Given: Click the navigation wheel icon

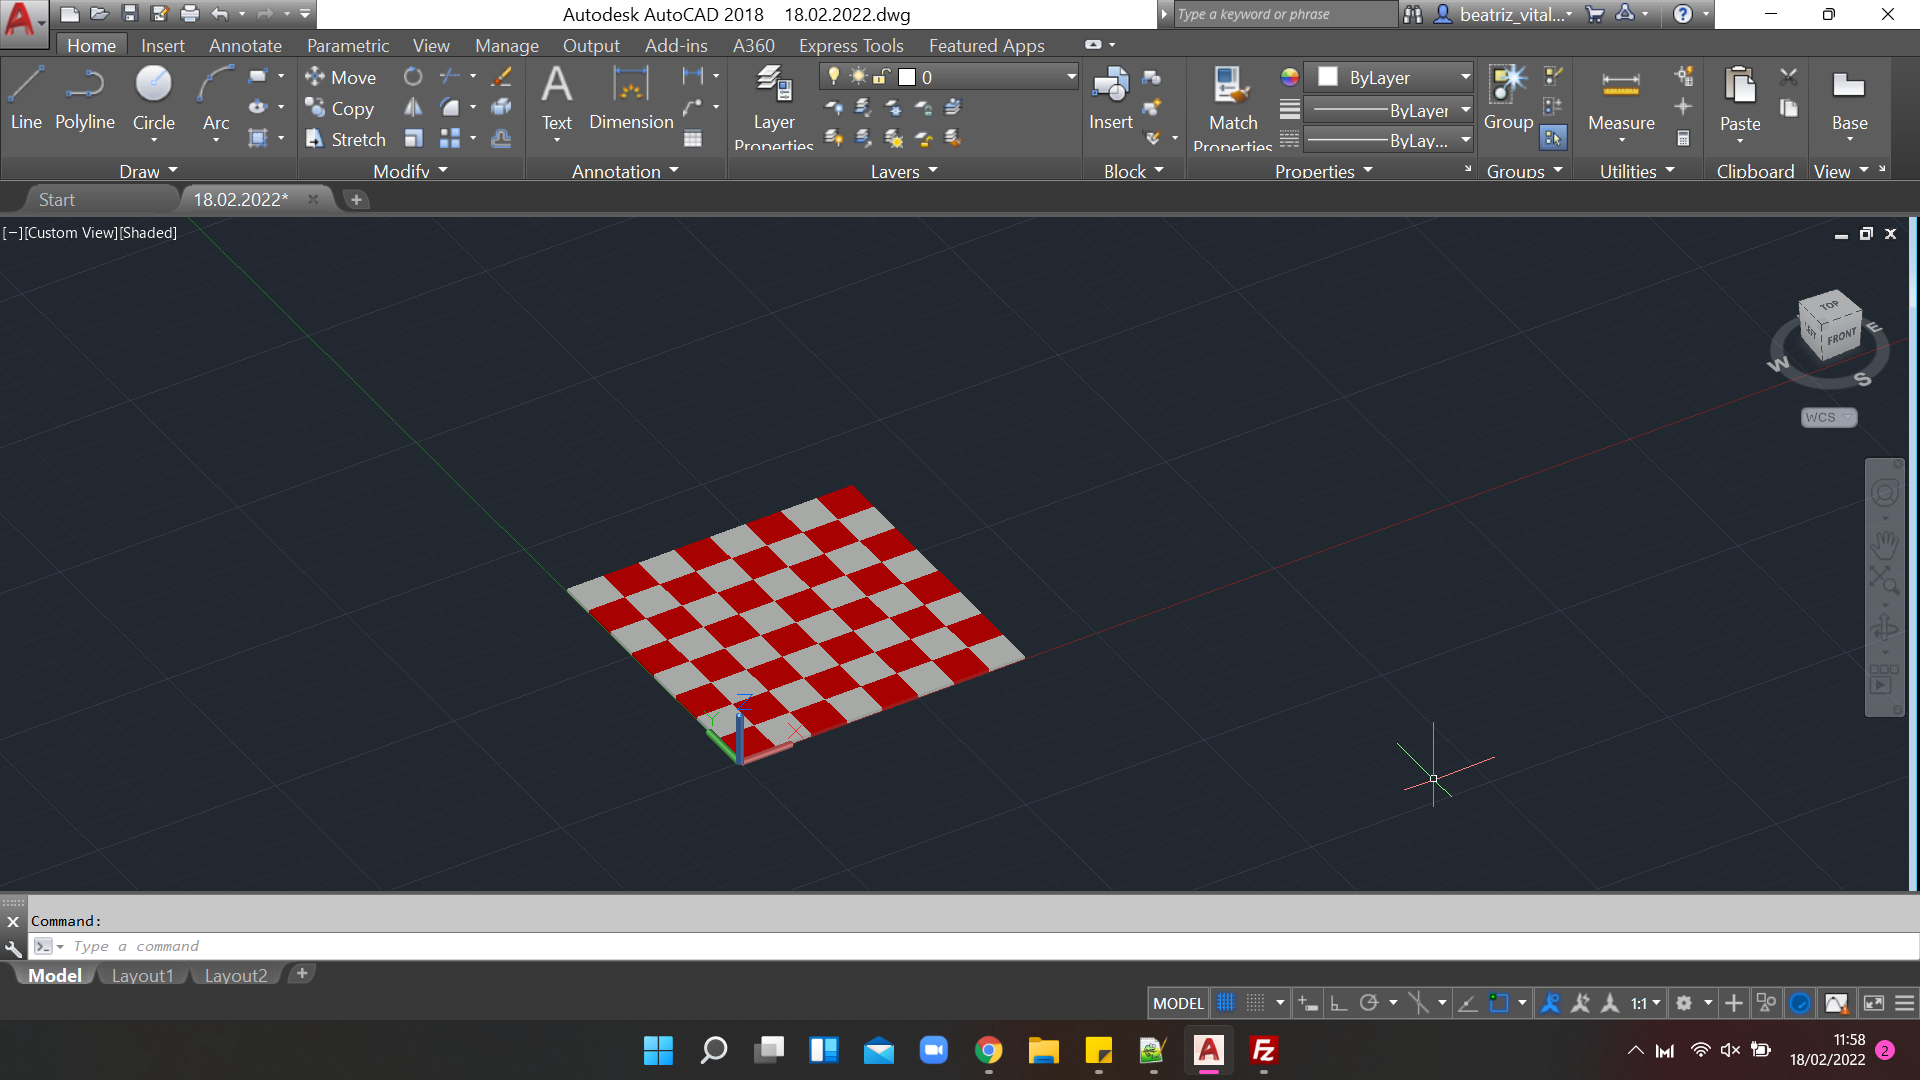Looking at the screenshot, I should coord(1885,493).
